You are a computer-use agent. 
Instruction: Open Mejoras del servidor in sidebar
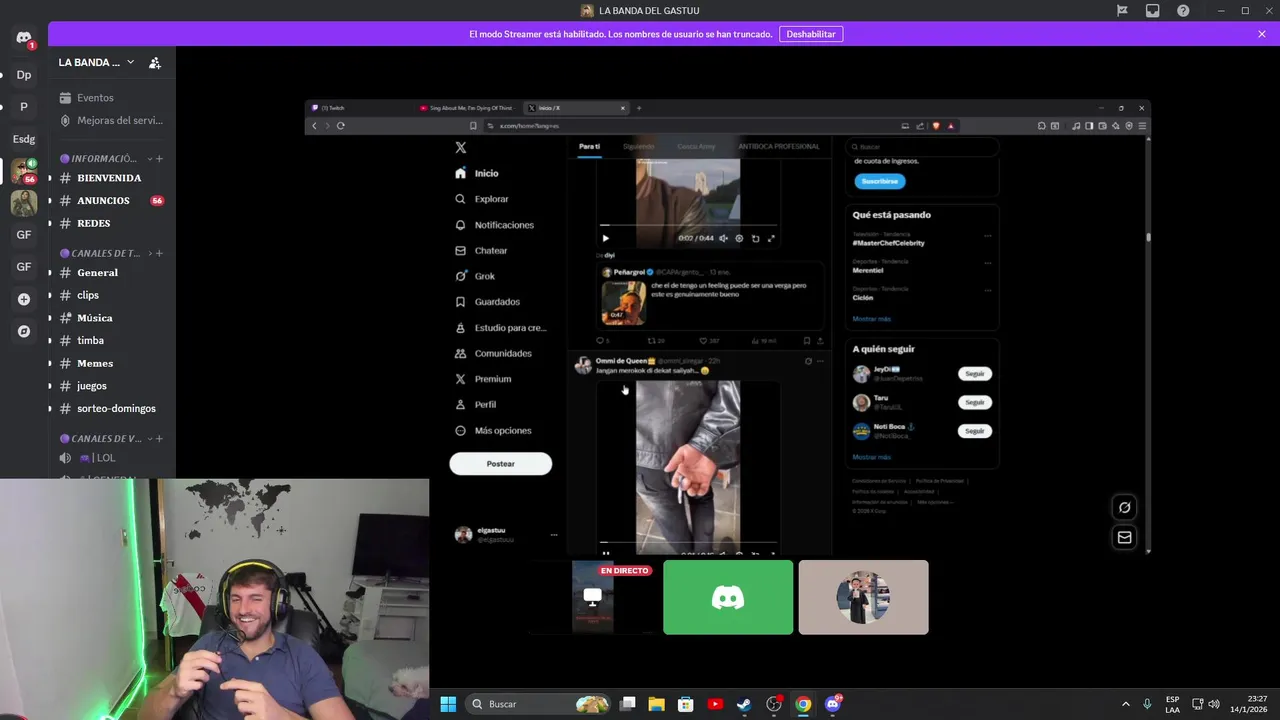[112, 120]
